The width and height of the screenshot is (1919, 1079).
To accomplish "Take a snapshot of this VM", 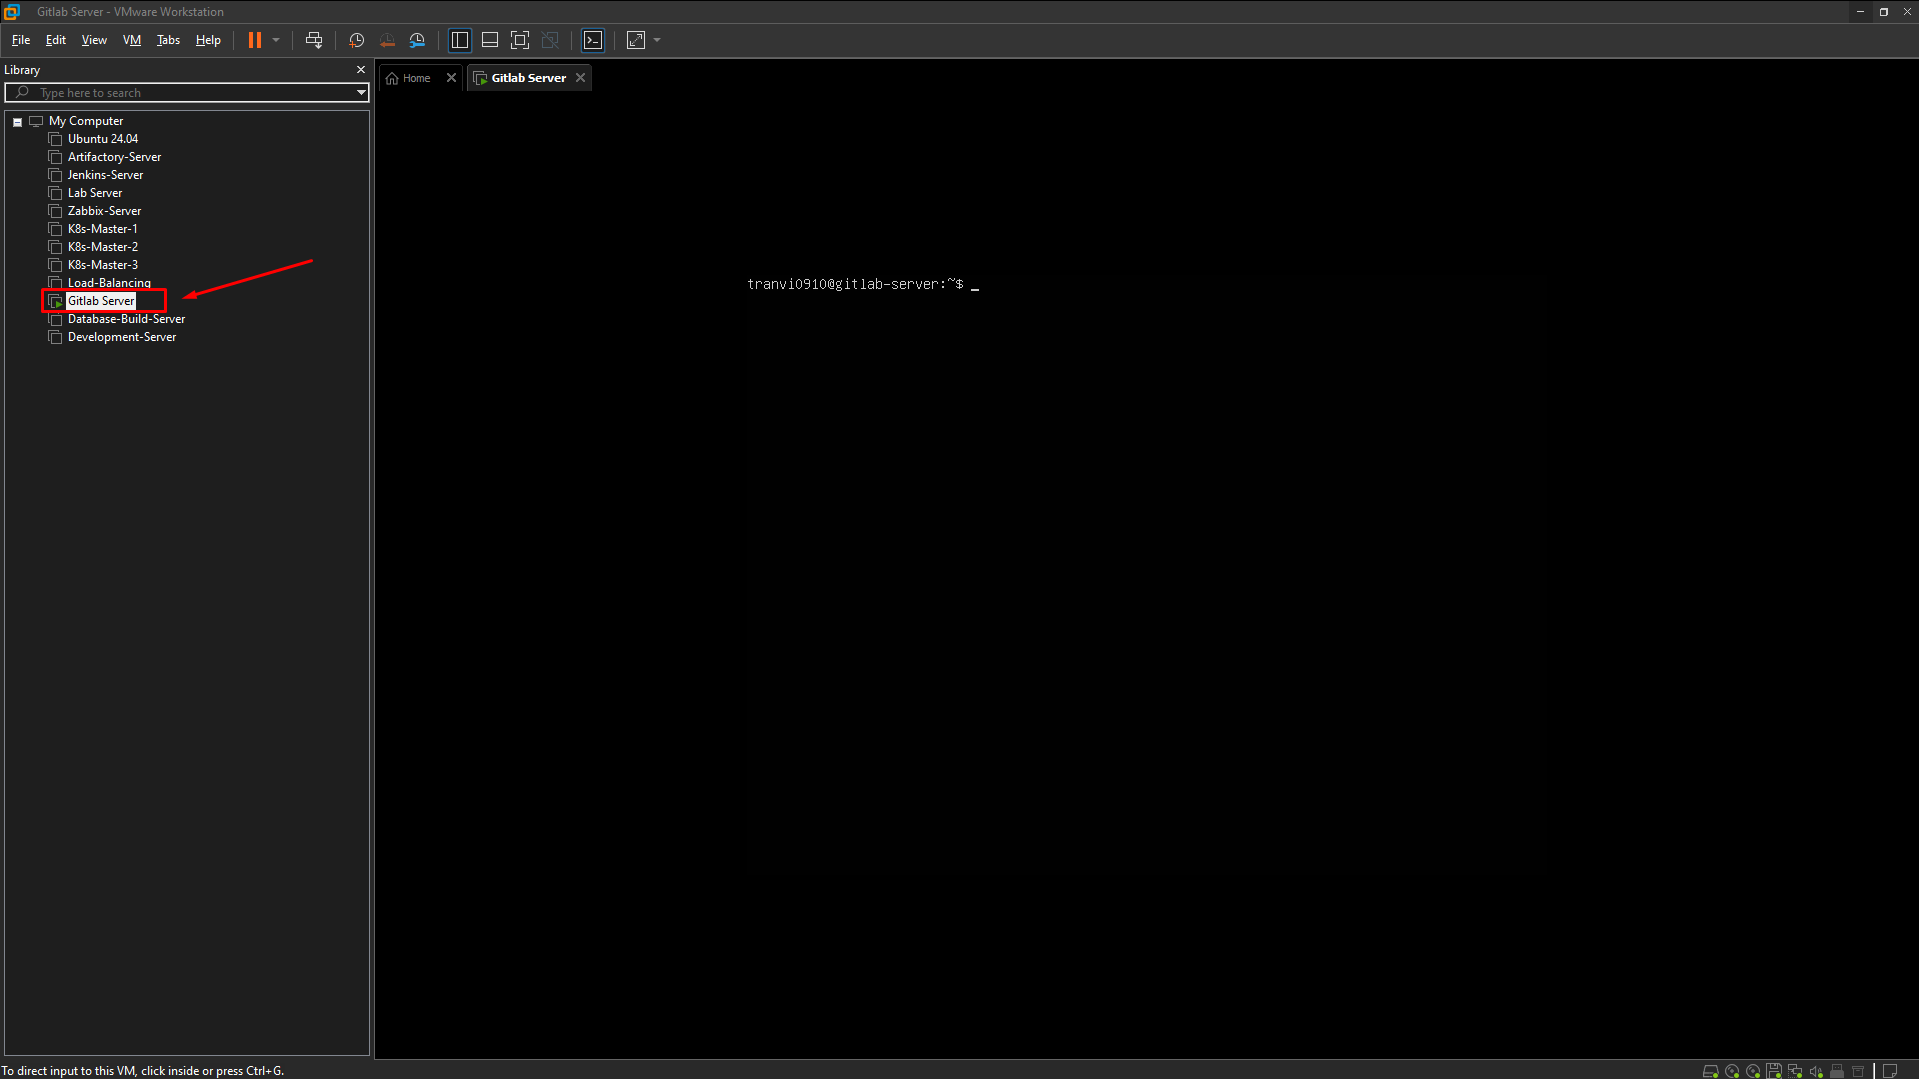I will tap(356, 40).
